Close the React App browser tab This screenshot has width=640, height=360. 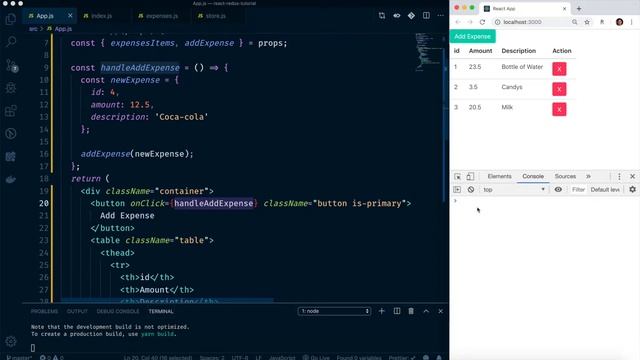click(564, 9)
